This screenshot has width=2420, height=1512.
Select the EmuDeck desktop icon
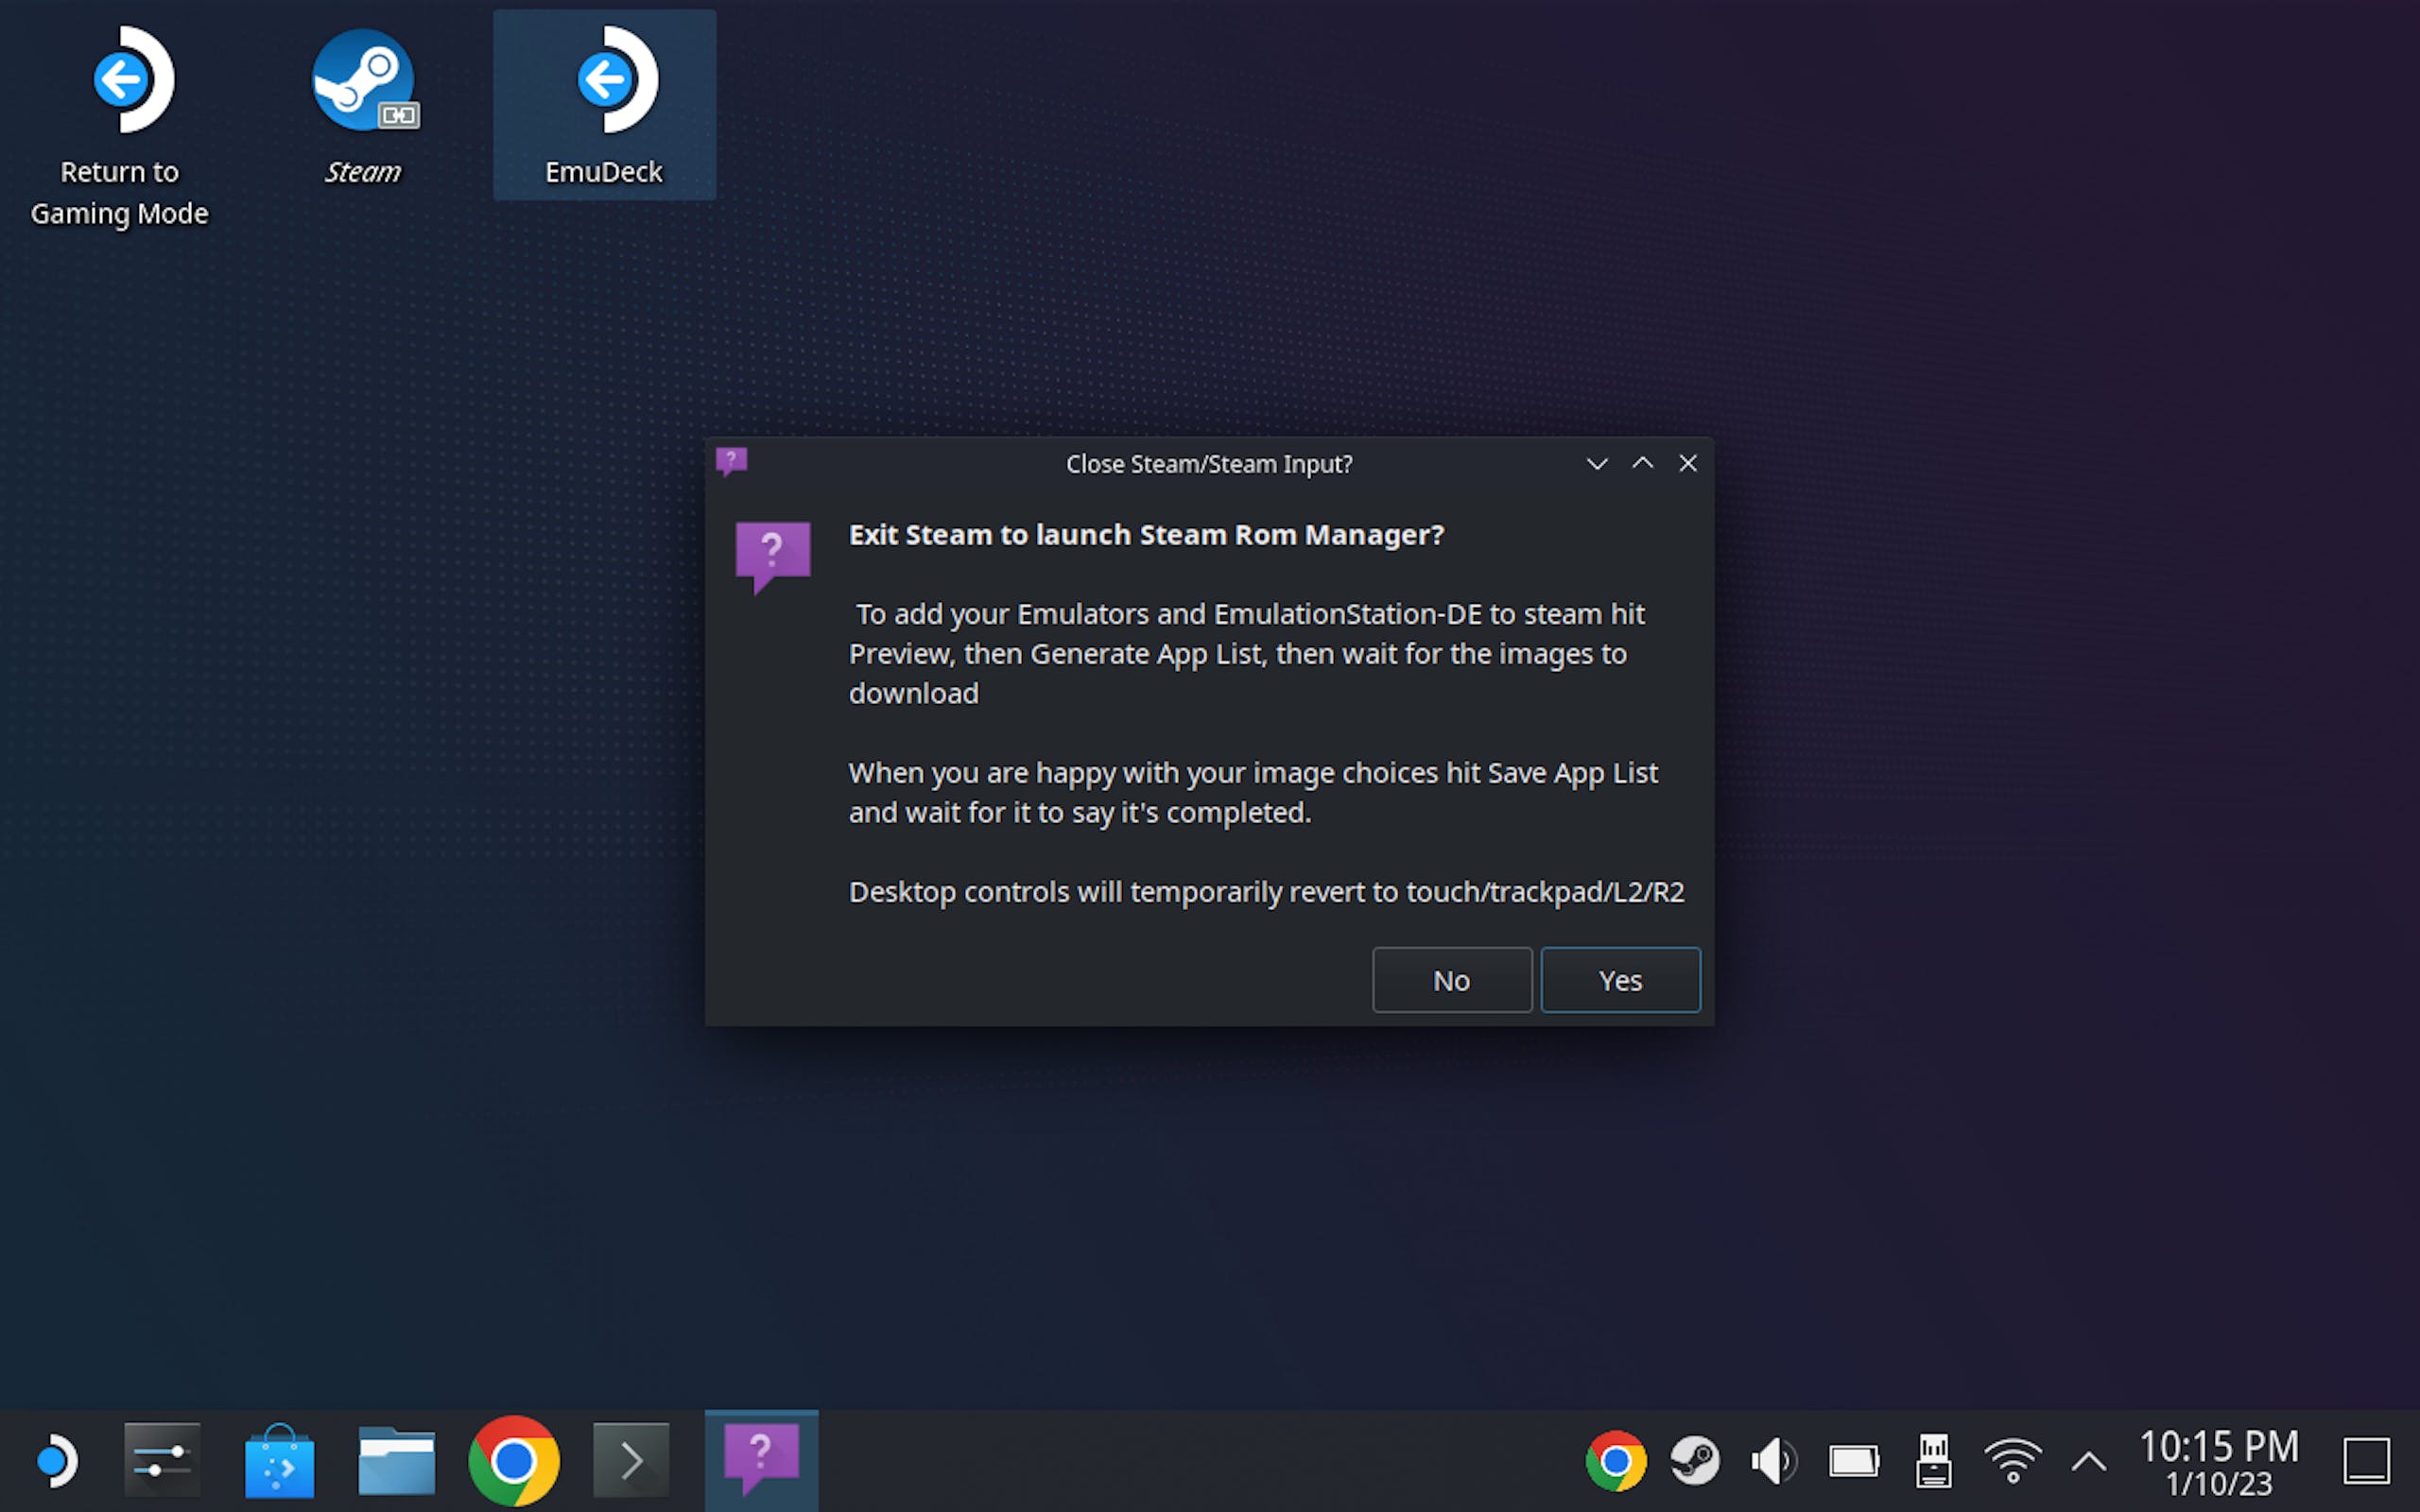tap(604, 105)
